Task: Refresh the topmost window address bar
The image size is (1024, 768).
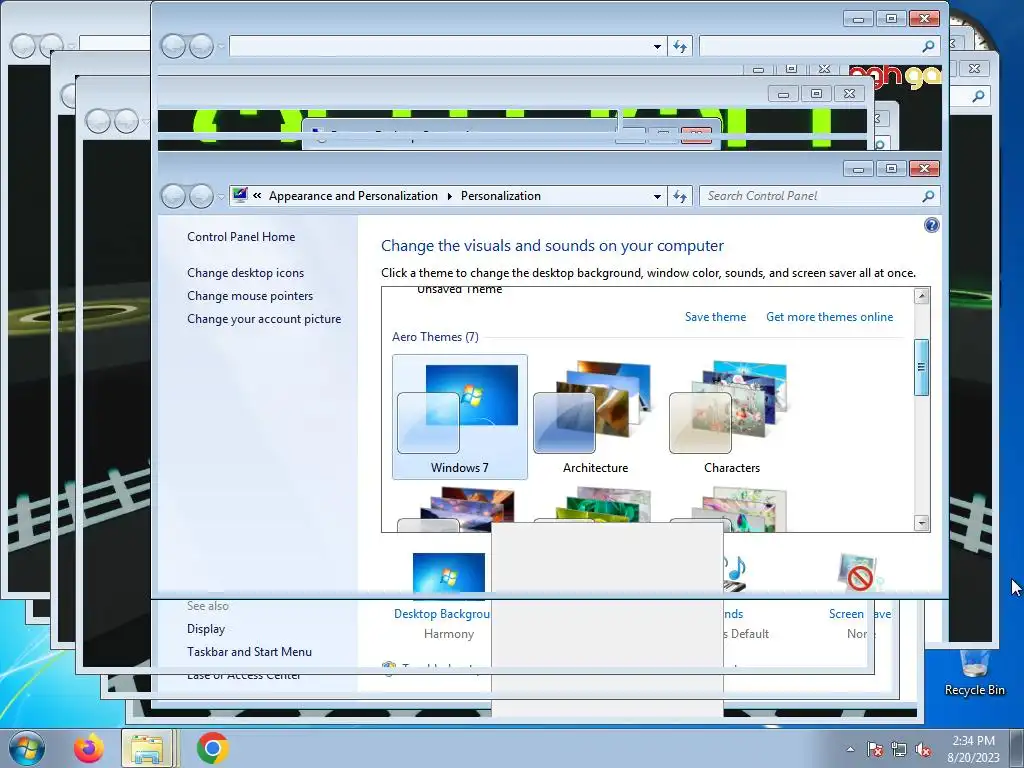Action: [680, 46]
